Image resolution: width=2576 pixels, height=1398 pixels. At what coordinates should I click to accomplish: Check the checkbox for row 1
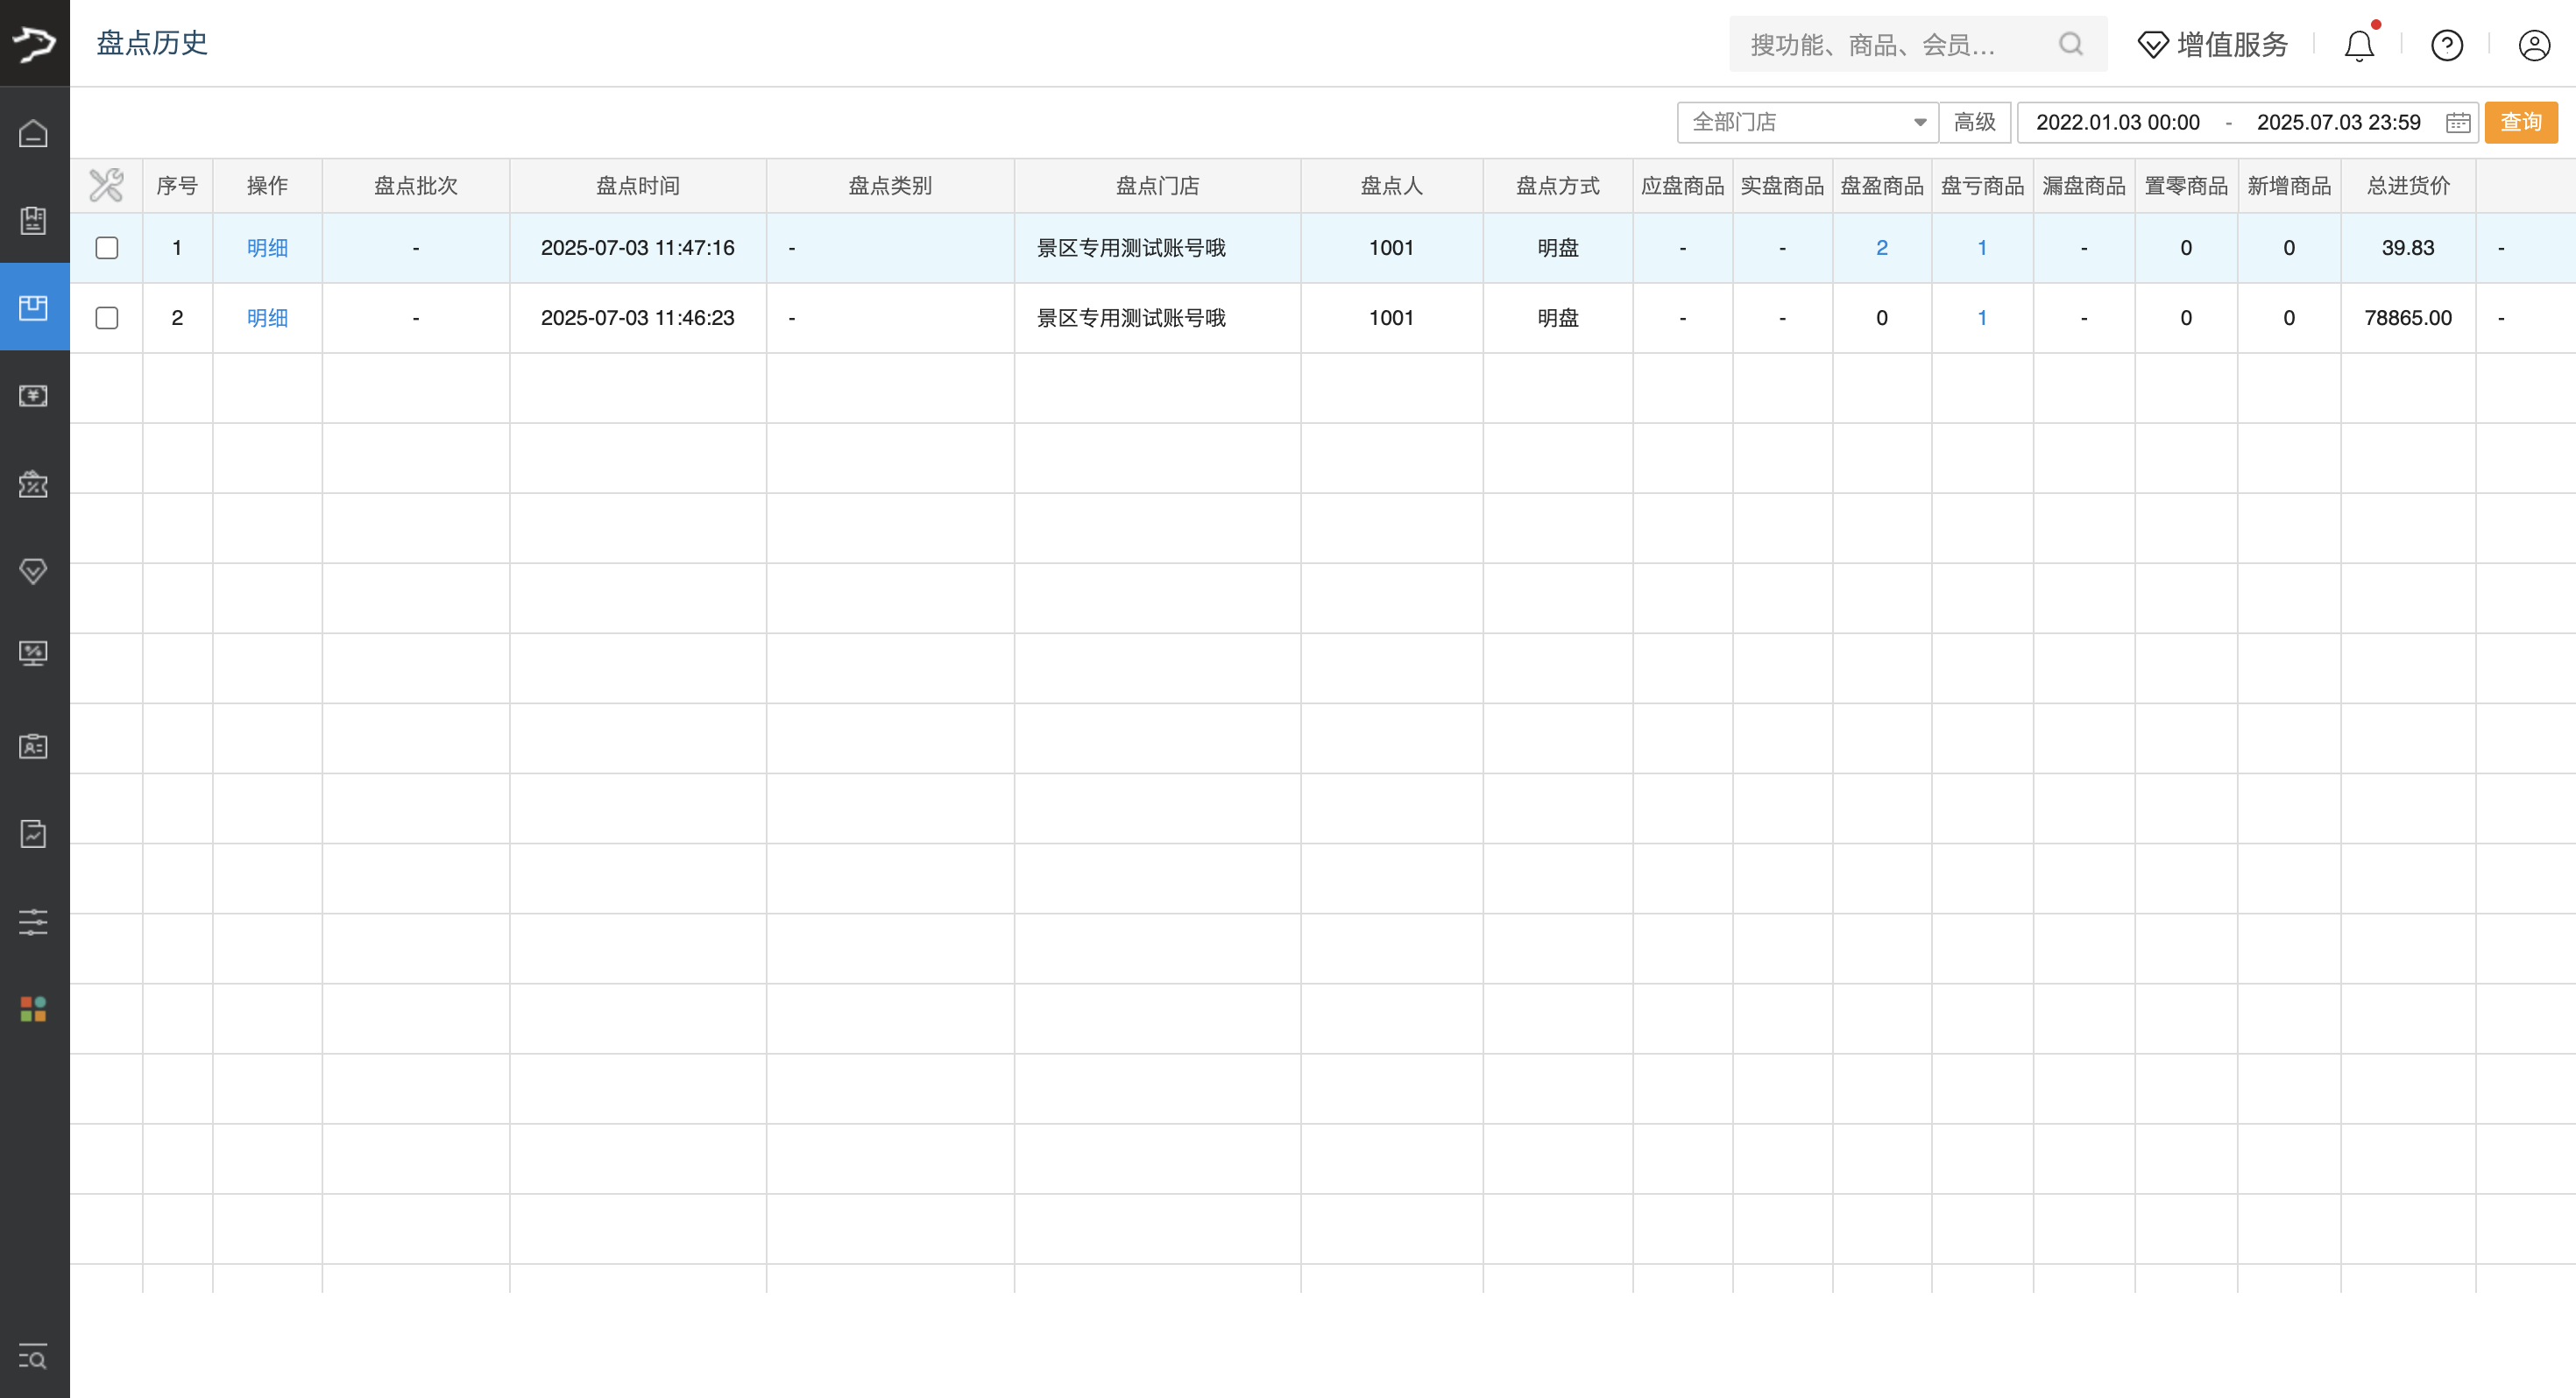(107, 248)
